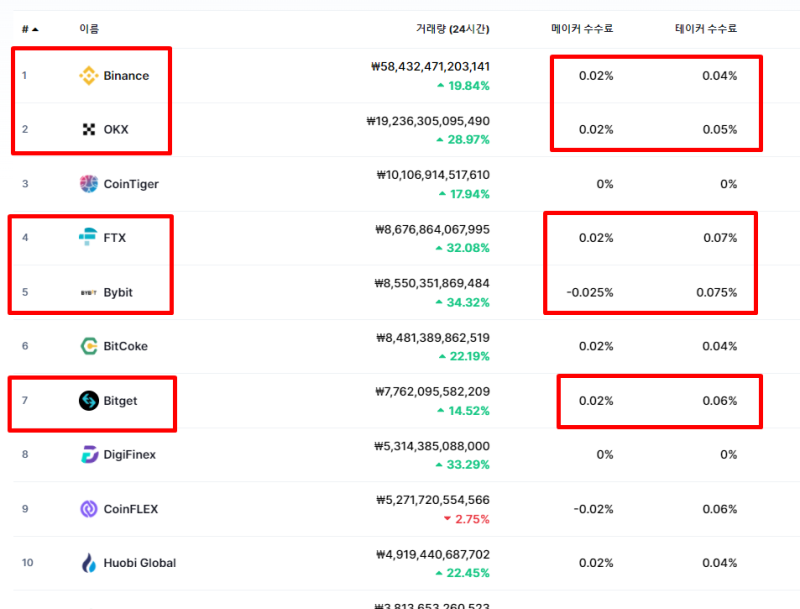The height and width of the screenshot is (609, 800).
Task: Sort table by 거래량 (24시간) header
Action: click(x=453, y=29)
